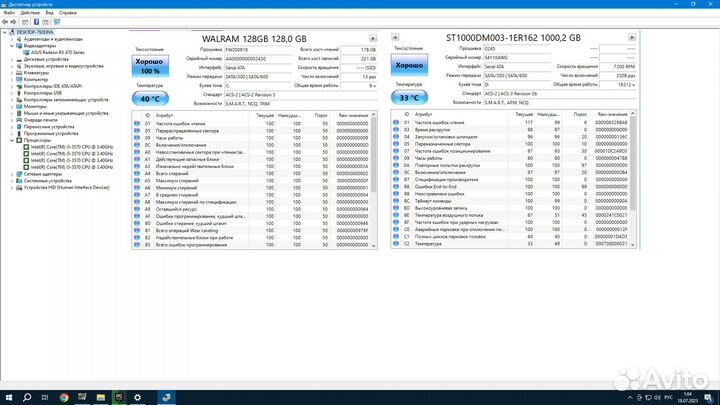Click the Аудиовходы и аудиовыходы speaker icon
The height and width of the screenshot is (405, 720).
(x=19, y=39)
